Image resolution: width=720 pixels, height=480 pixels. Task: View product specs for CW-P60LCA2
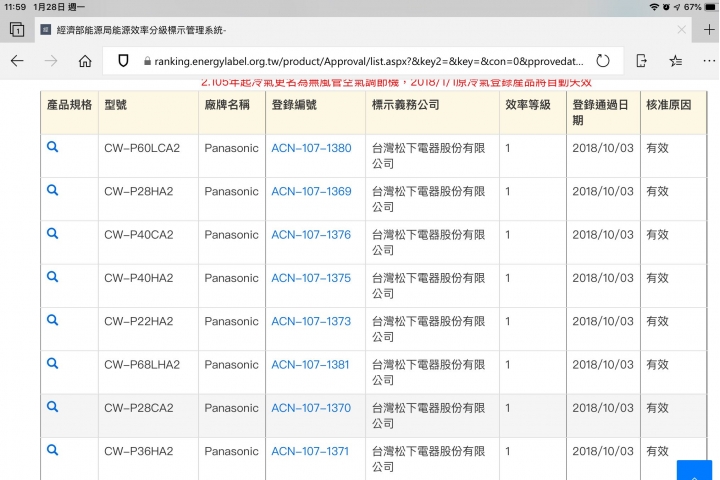53,147
